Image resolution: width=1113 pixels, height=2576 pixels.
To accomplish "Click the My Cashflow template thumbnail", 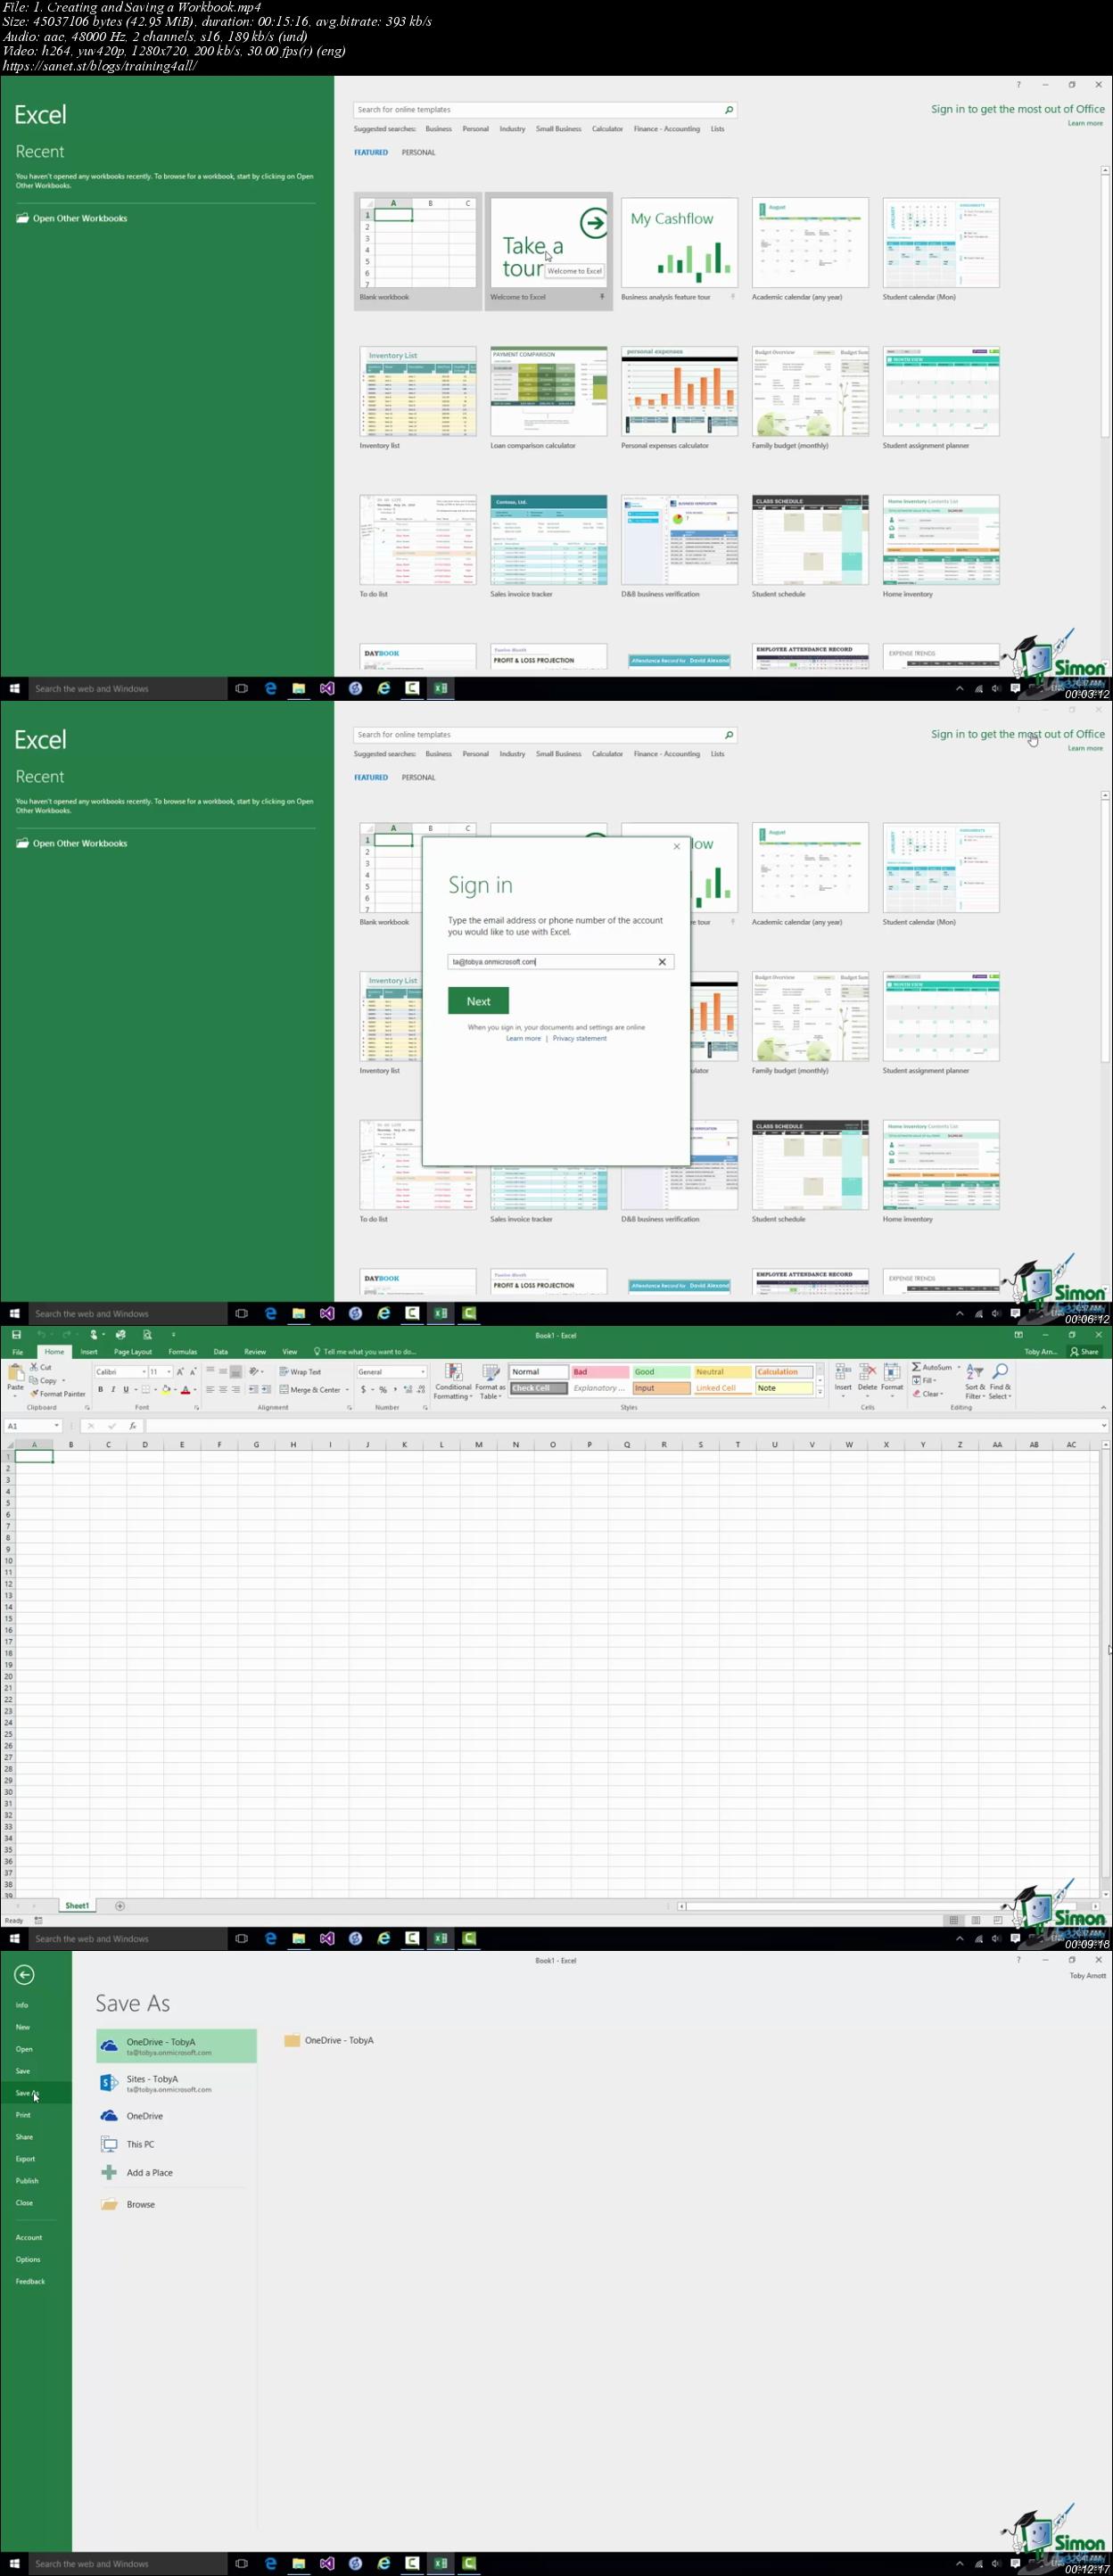I will pos(679,243).
